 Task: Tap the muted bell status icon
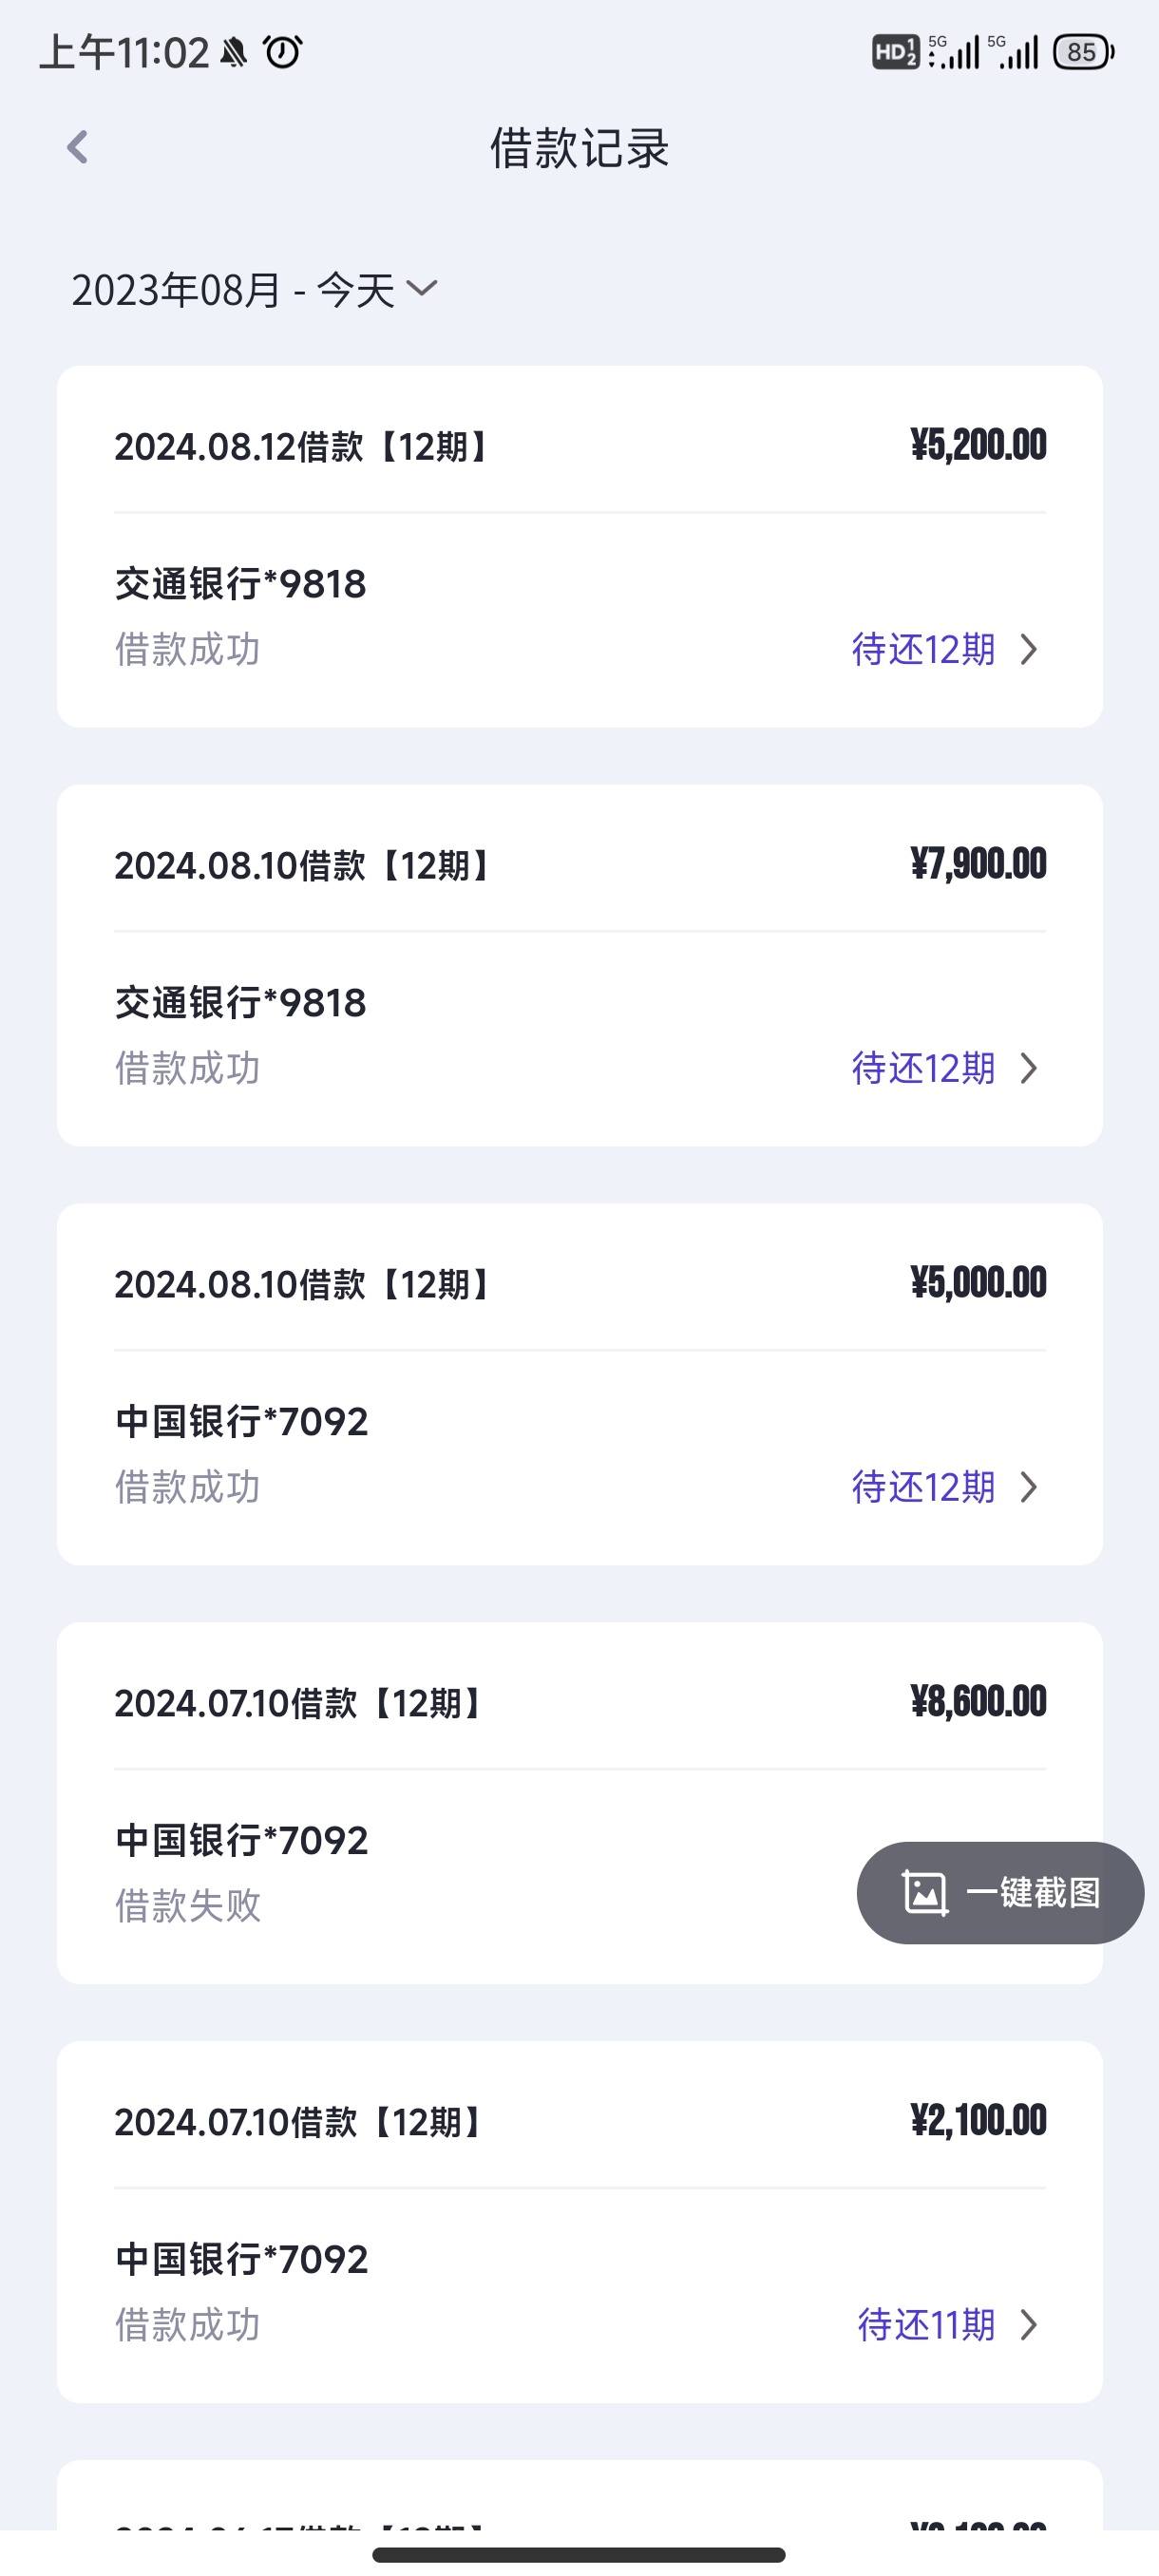point(234,52)
